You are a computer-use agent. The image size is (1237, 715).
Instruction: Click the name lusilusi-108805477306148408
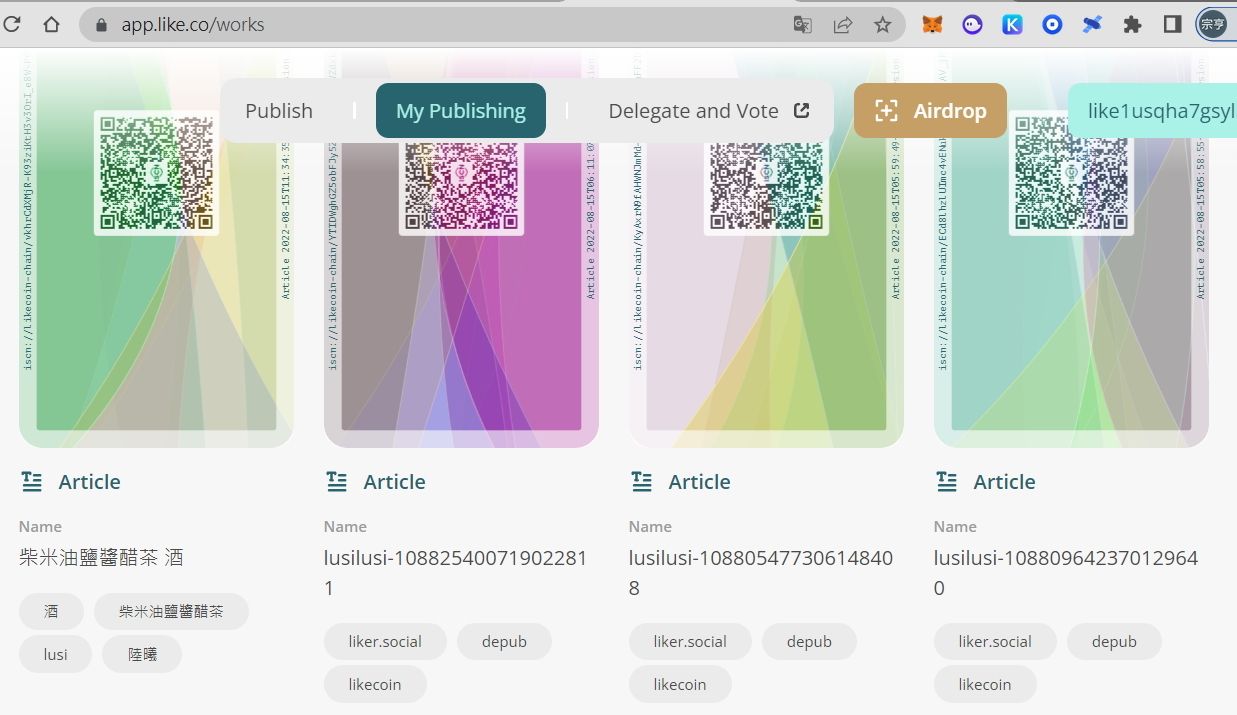tap(761, 573)
